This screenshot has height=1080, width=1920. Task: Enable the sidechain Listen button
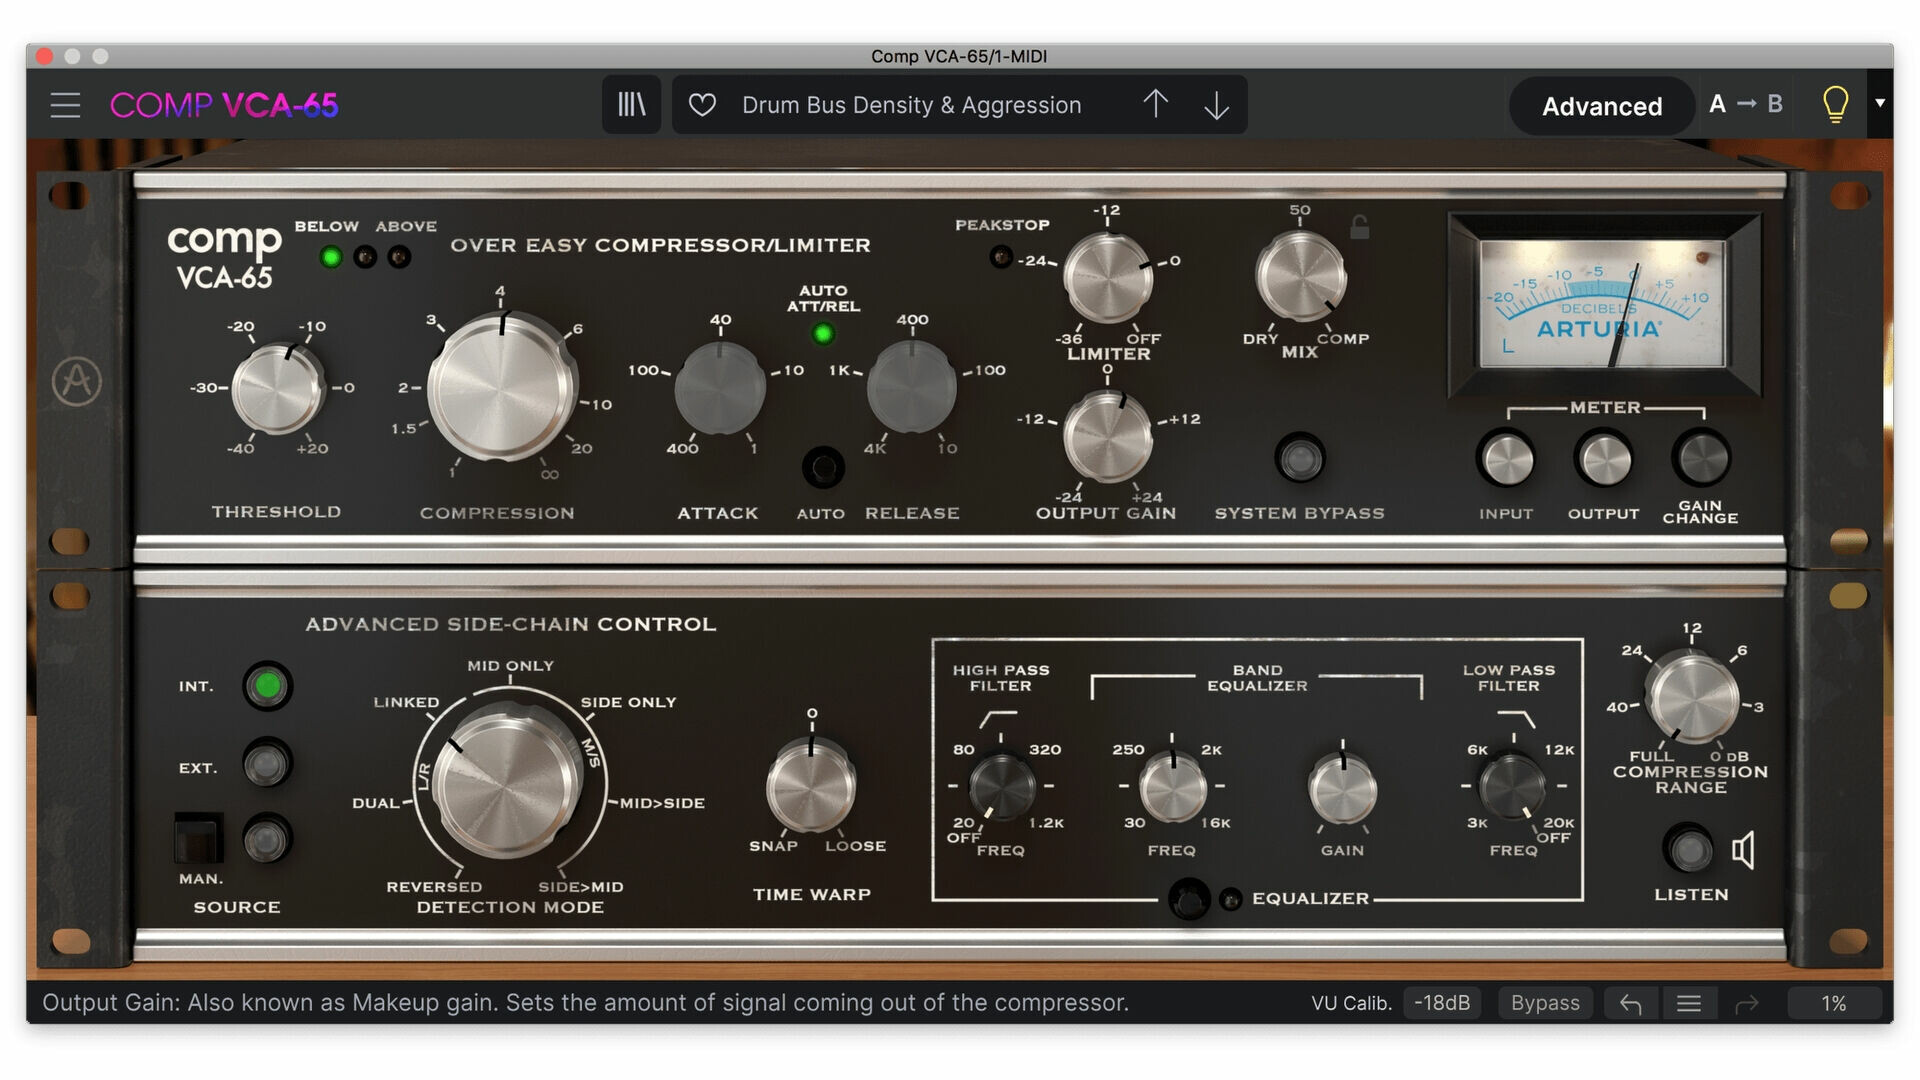coord(1688,849)
